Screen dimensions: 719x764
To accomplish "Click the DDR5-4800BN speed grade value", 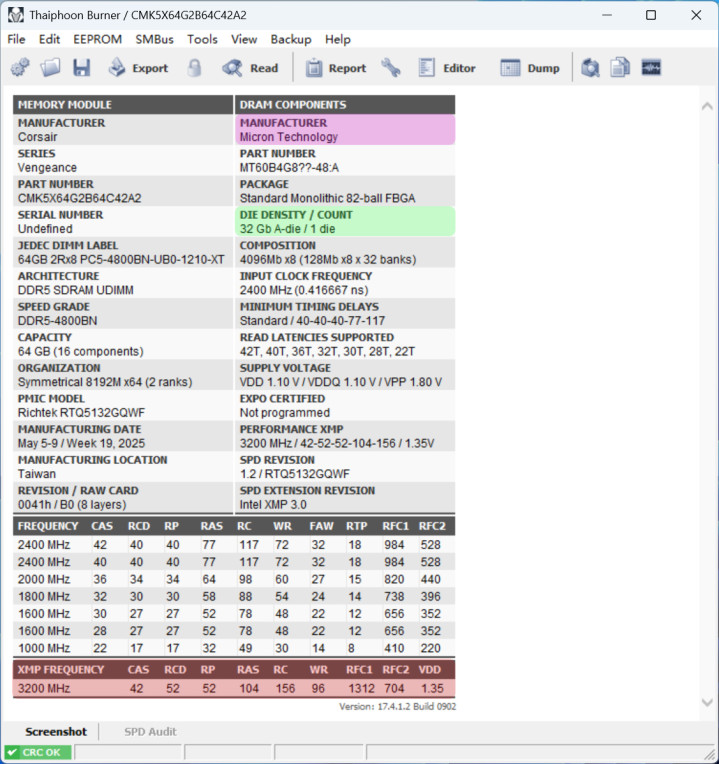I will coord(57,321).
